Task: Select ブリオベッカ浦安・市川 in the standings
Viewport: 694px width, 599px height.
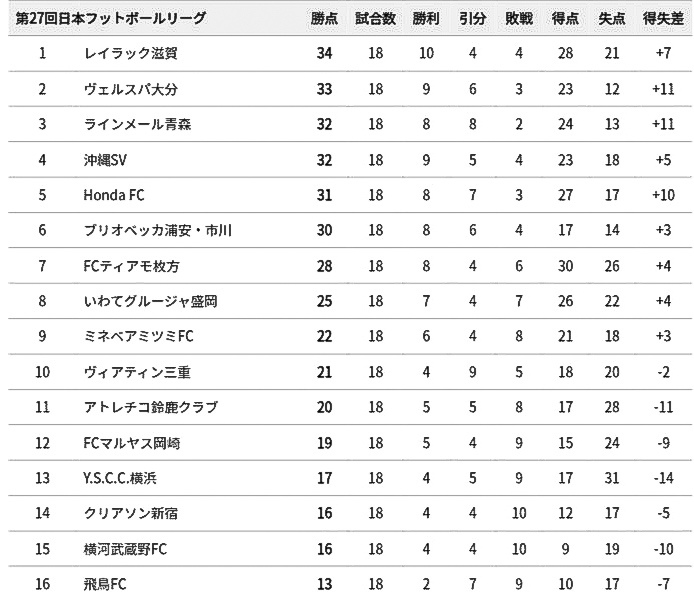Action: point(158,230)
